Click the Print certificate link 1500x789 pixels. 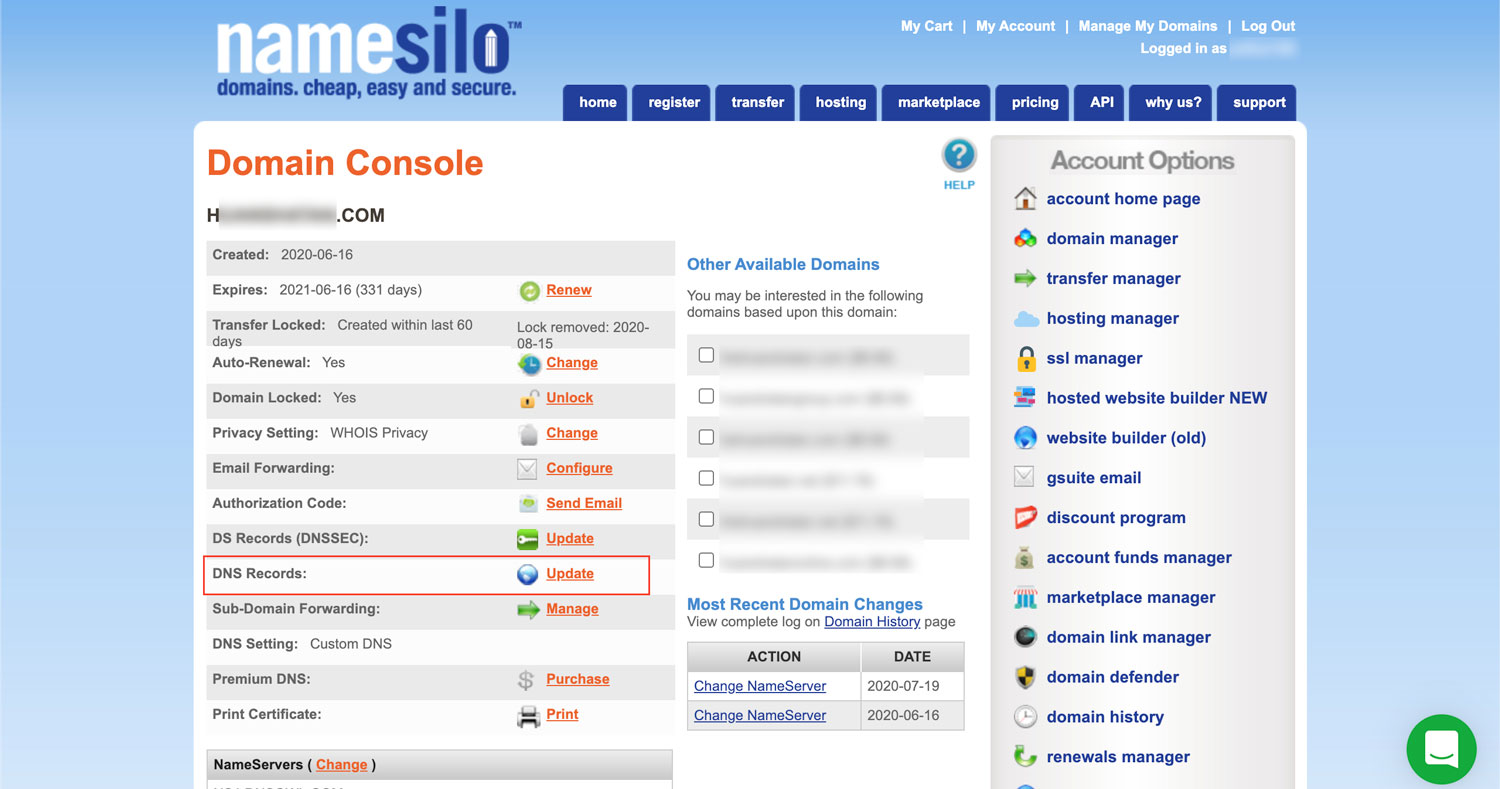click(562, 714)
